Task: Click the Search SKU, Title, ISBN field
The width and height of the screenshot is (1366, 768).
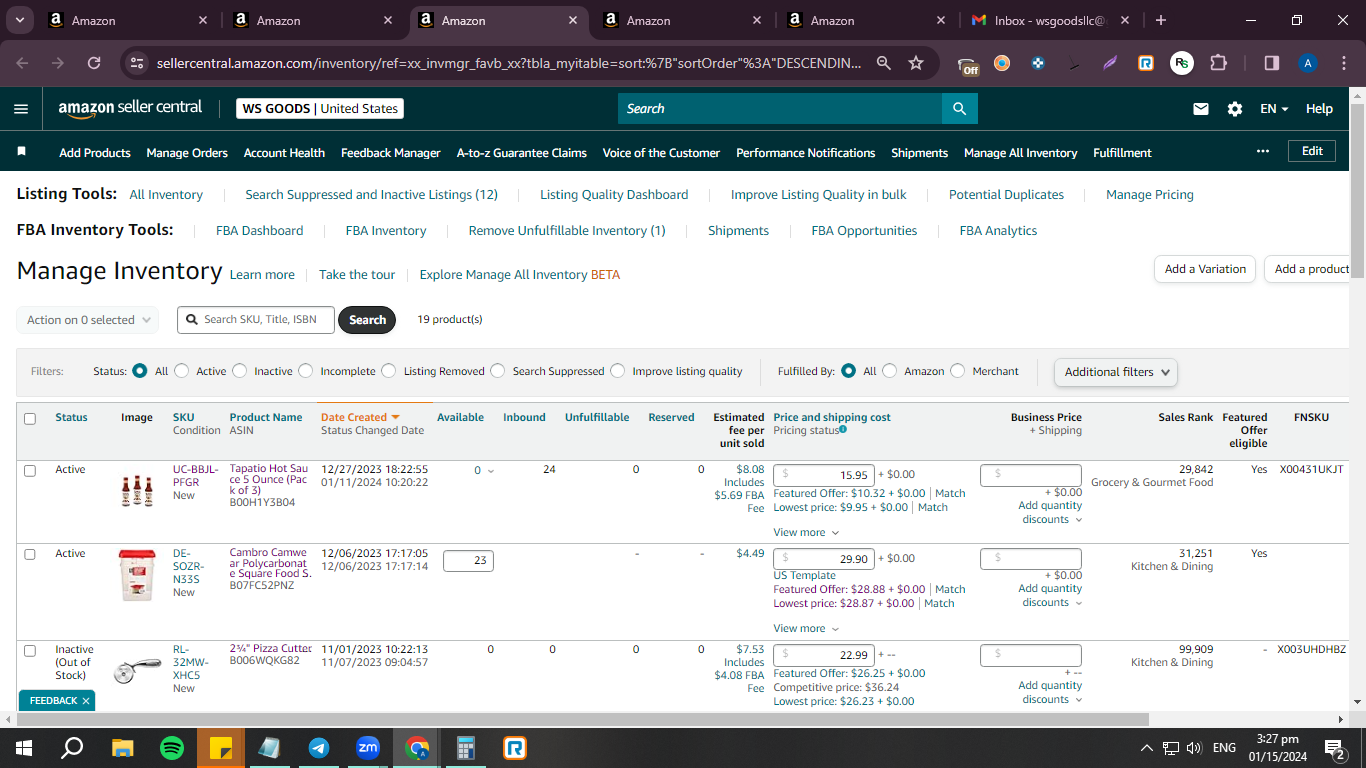Action: click(x=256, y=320)
